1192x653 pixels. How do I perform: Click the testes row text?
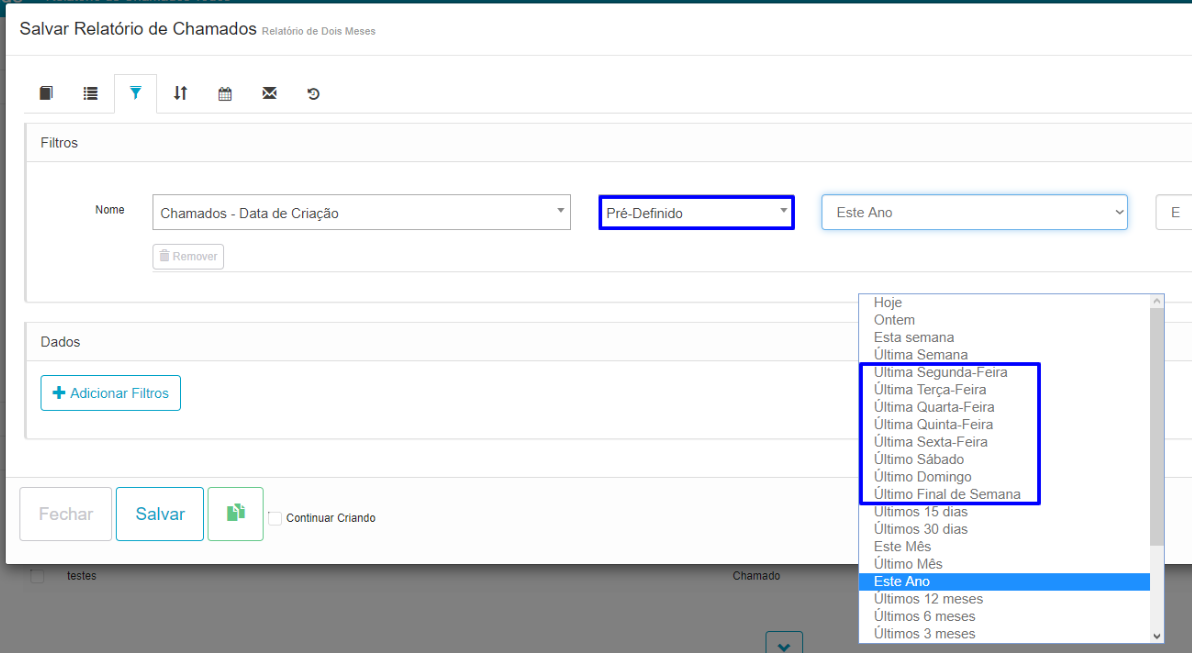81,576
